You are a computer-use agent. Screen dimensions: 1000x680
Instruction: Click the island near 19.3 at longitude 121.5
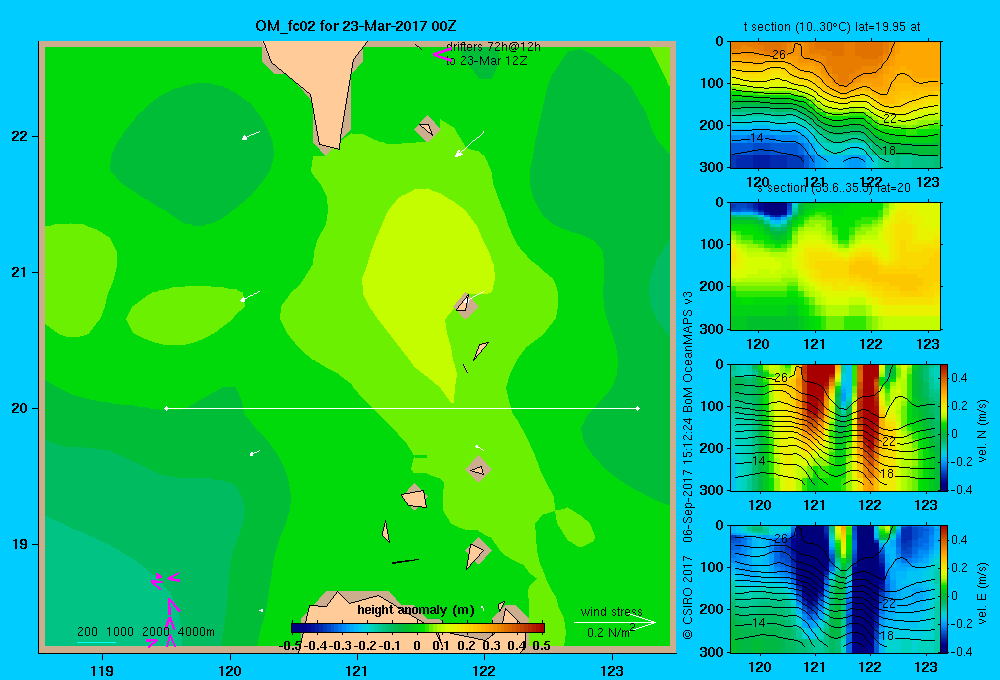415,497
